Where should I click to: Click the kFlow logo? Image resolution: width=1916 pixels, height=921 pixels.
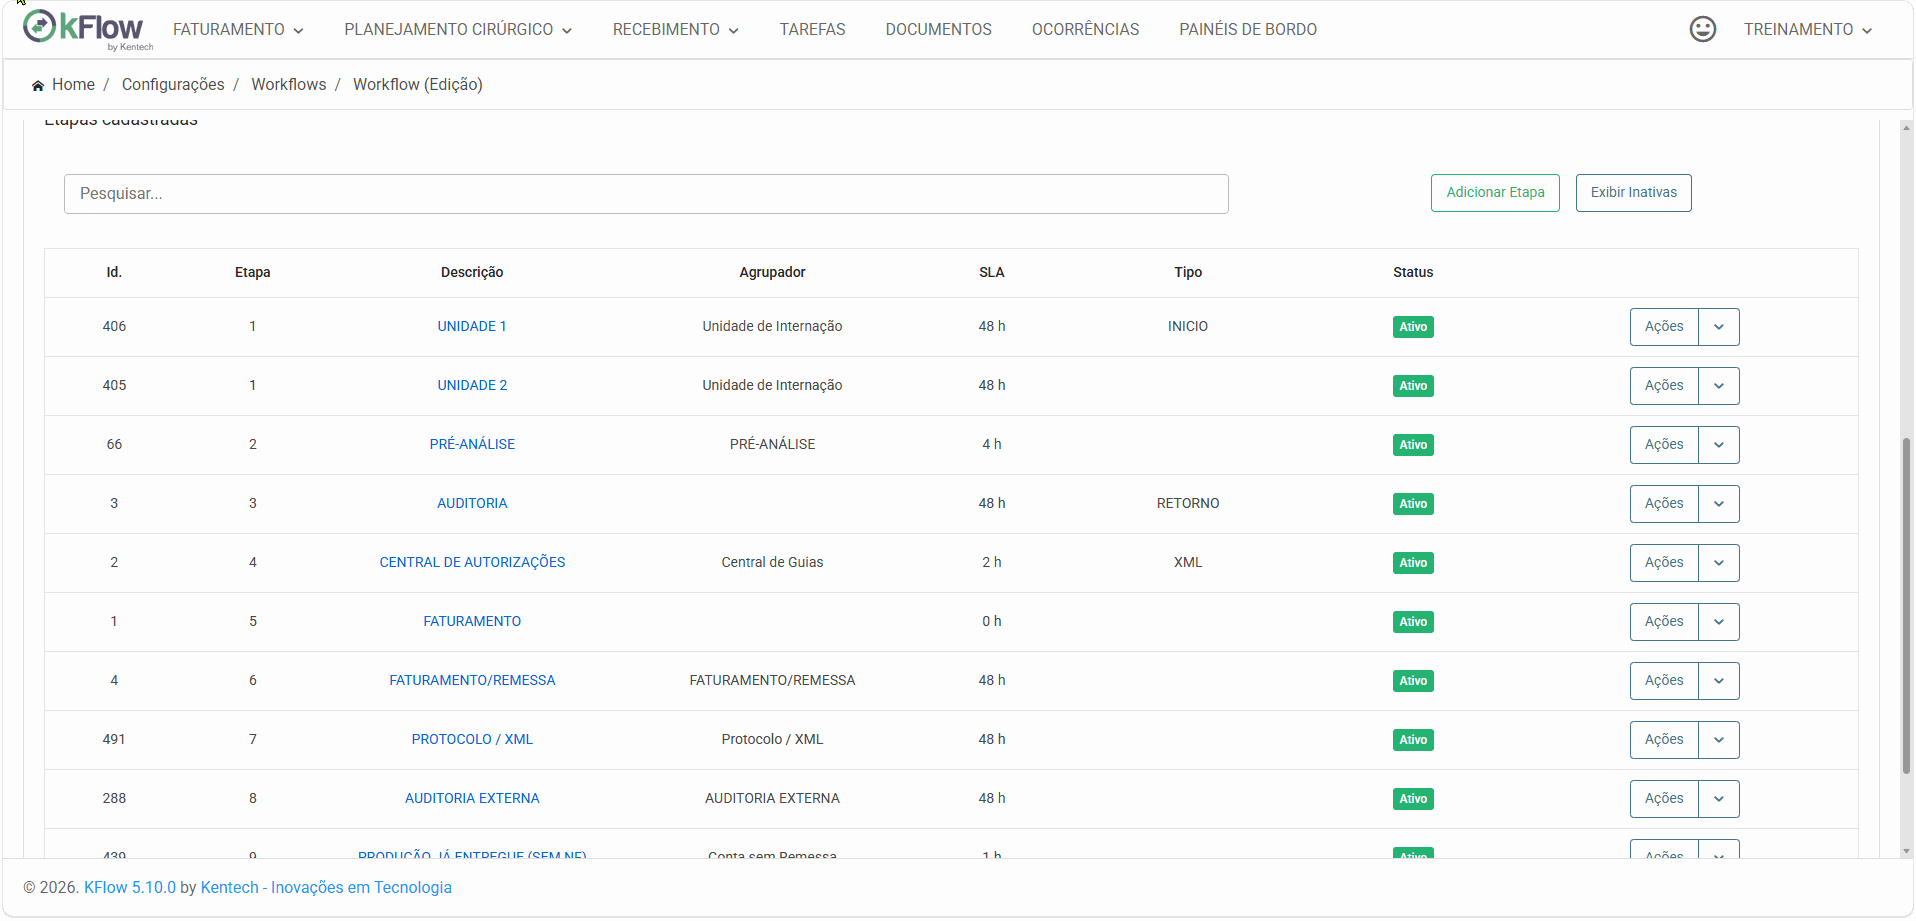click(x=87, y=29)
